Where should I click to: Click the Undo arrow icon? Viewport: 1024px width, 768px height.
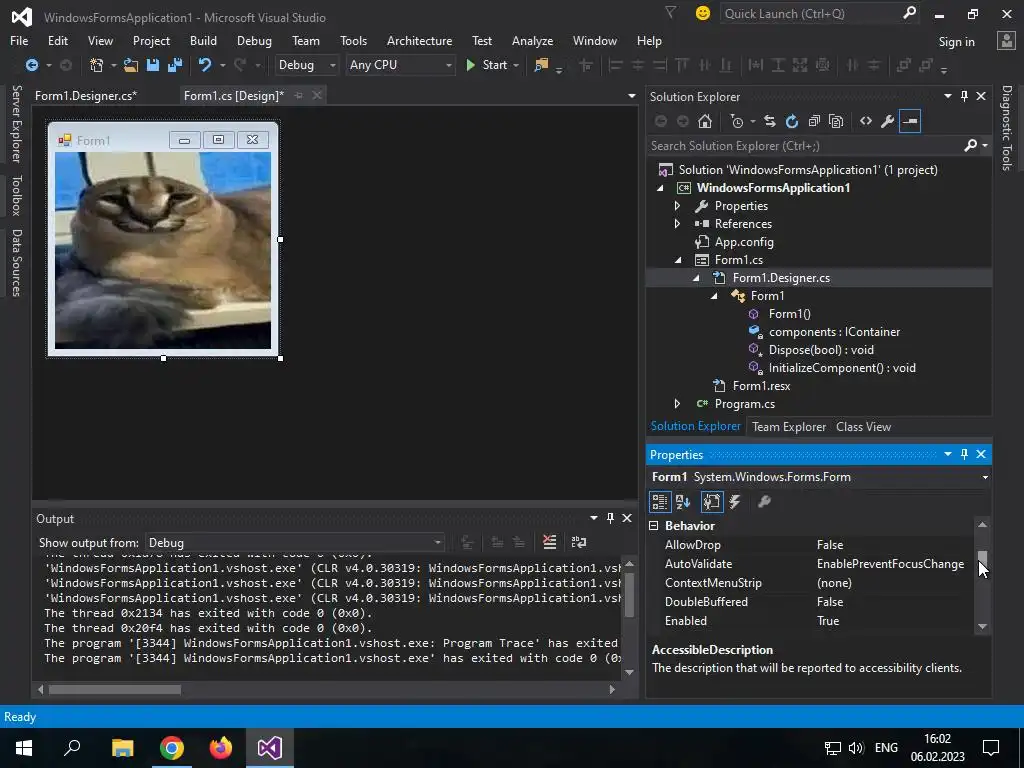205,65
